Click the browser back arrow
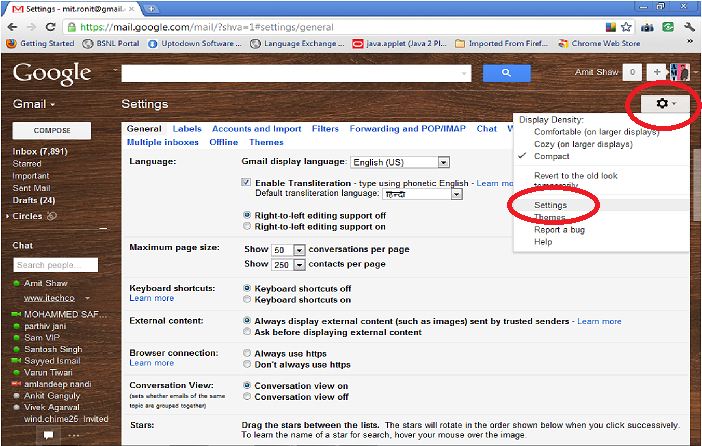 click(x=13, y=27)
